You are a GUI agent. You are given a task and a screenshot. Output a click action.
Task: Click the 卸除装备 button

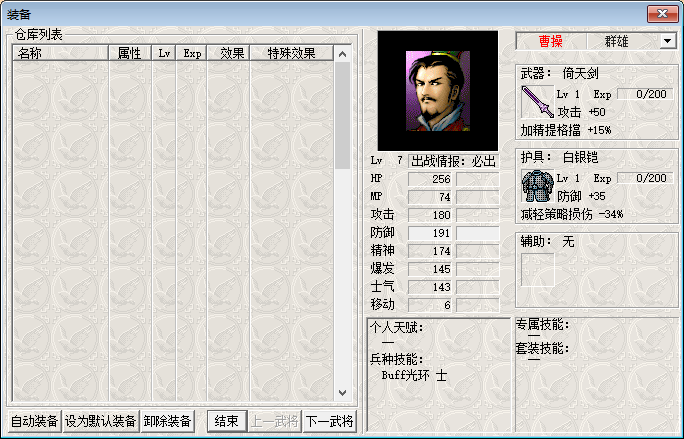pos(168,421)
